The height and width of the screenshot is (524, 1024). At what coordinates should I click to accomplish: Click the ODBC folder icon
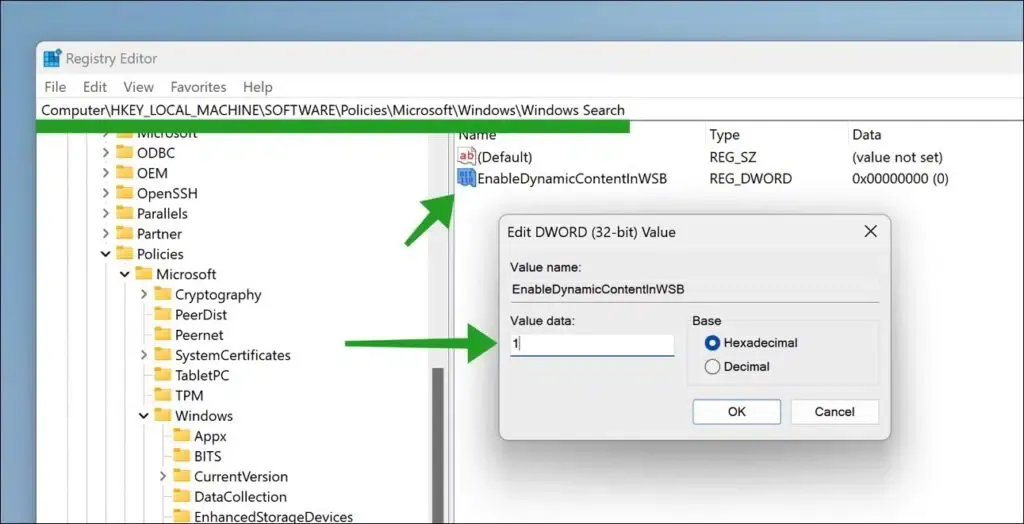pyautogui.click(x=124, y=152)
